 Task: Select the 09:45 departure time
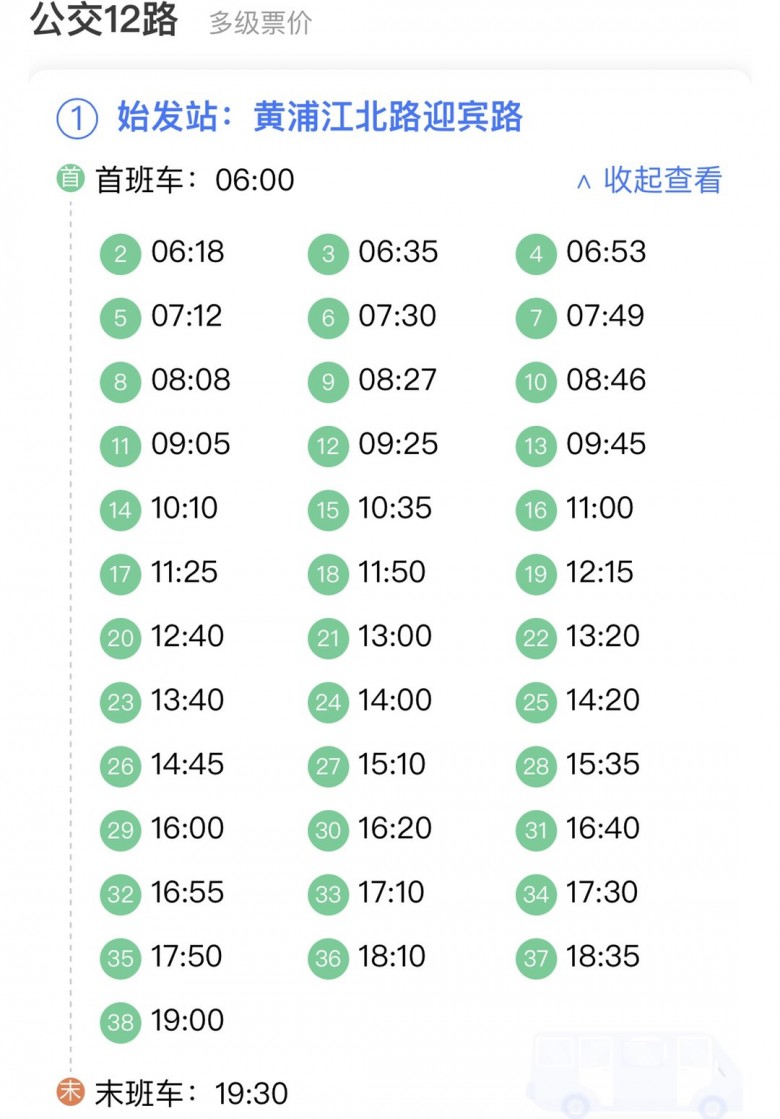click(x=606, y=444)
